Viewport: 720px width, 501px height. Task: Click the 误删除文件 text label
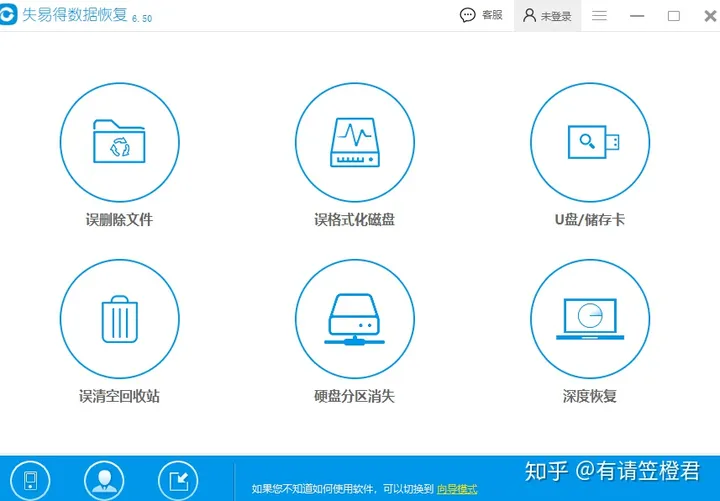119,220
